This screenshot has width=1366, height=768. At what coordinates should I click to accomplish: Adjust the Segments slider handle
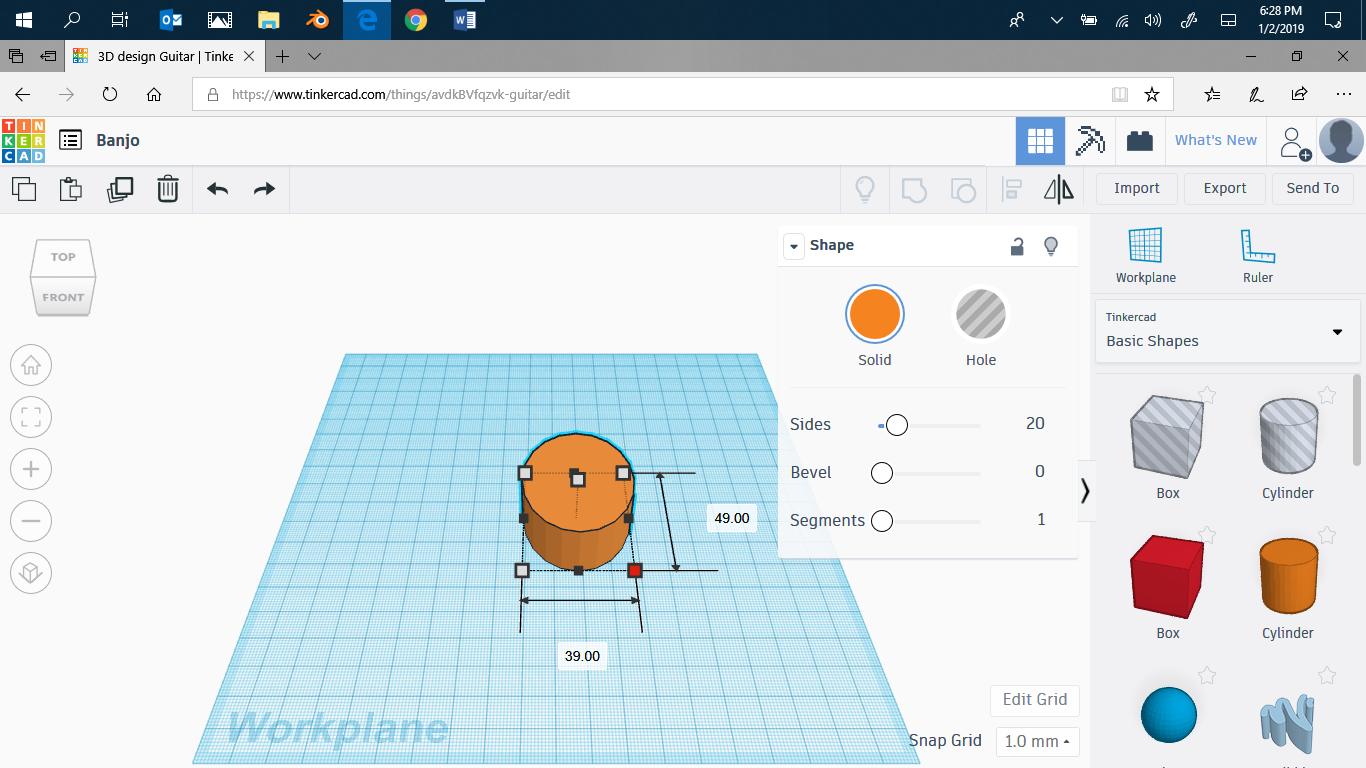881,521
